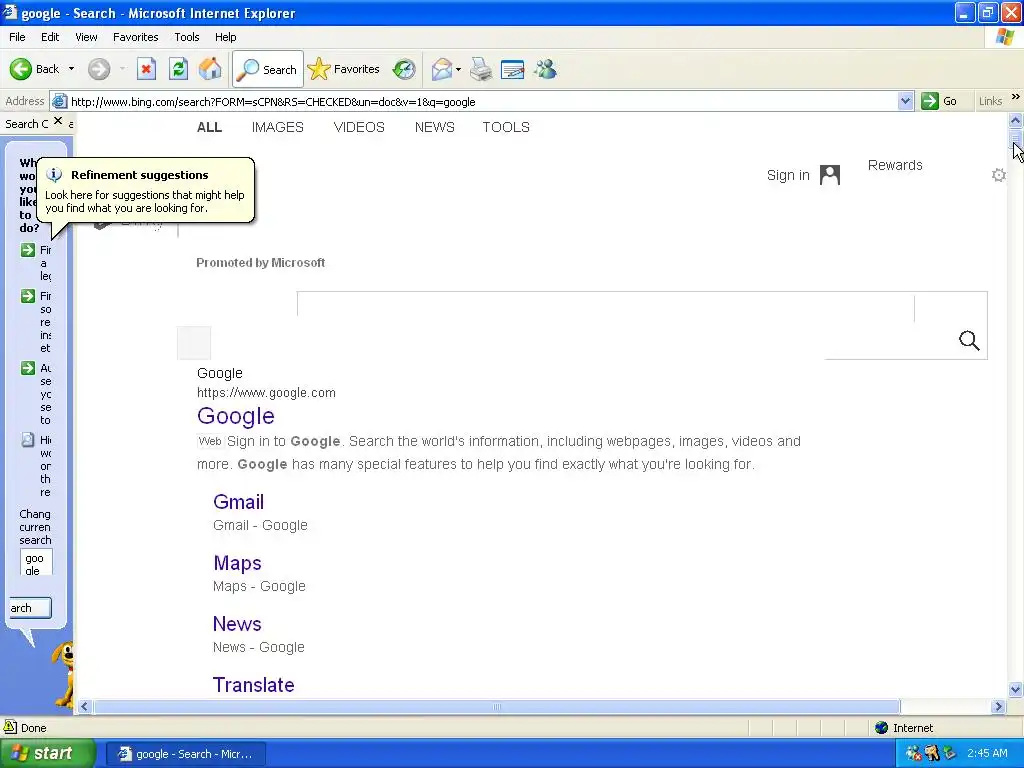
Task: Open the File menu
Action: tap(17, 37)
